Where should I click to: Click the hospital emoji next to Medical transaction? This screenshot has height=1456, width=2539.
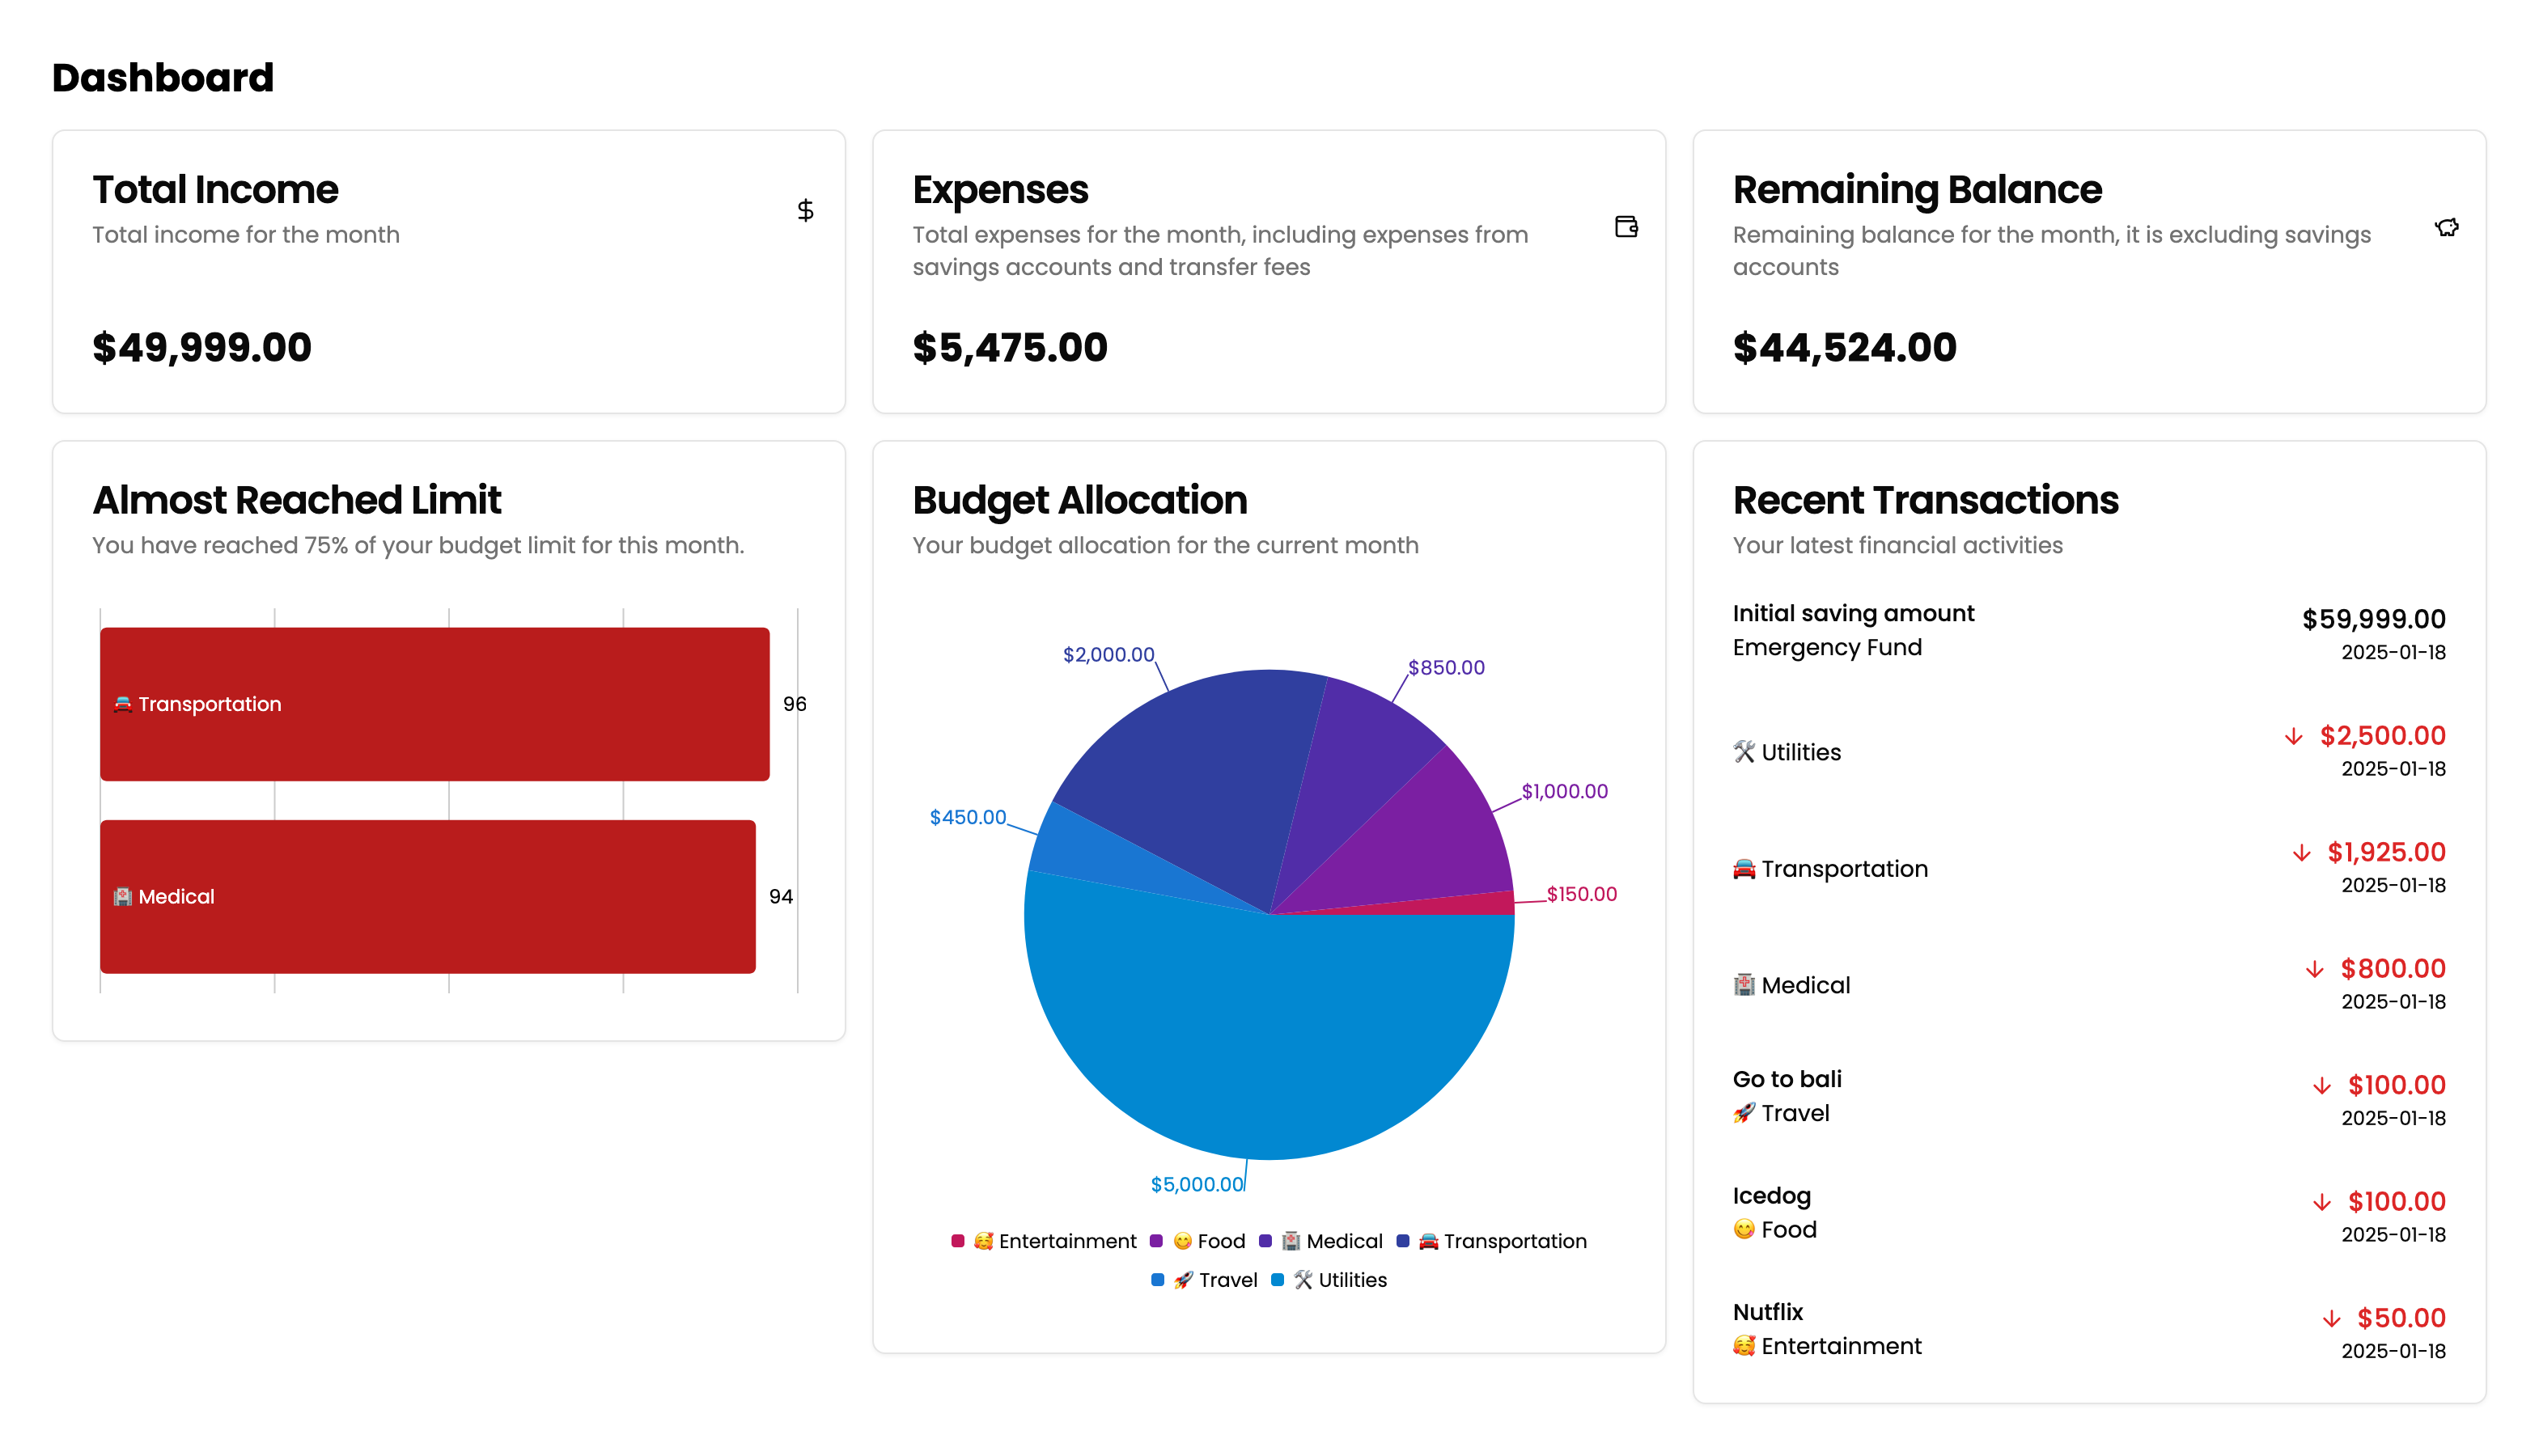(x=1744, y=985)
